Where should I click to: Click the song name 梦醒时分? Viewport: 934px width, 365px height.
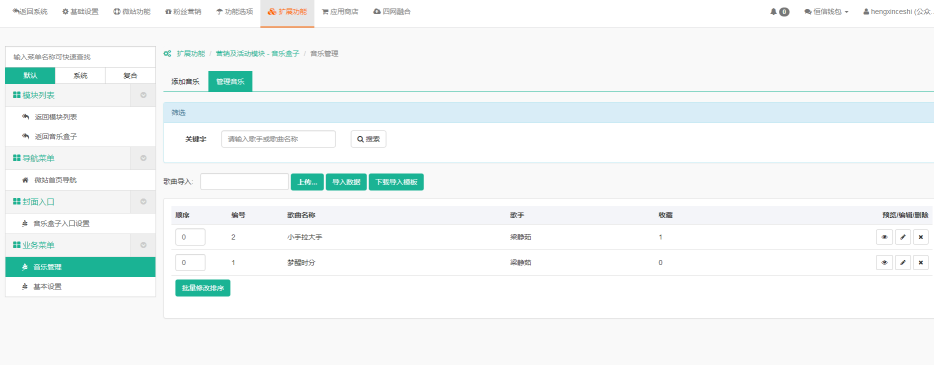coord(301,263)
